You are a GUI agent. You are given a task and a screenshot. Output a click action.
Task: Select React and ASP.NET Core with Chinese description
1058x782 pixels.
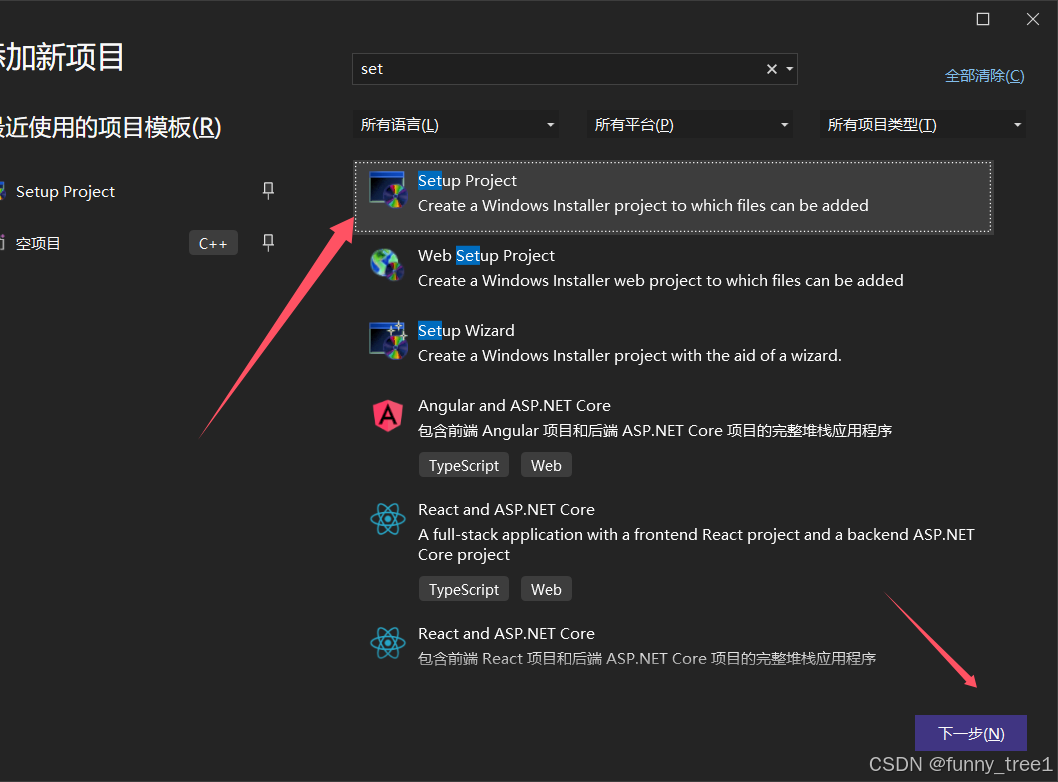tap(506, 634)
